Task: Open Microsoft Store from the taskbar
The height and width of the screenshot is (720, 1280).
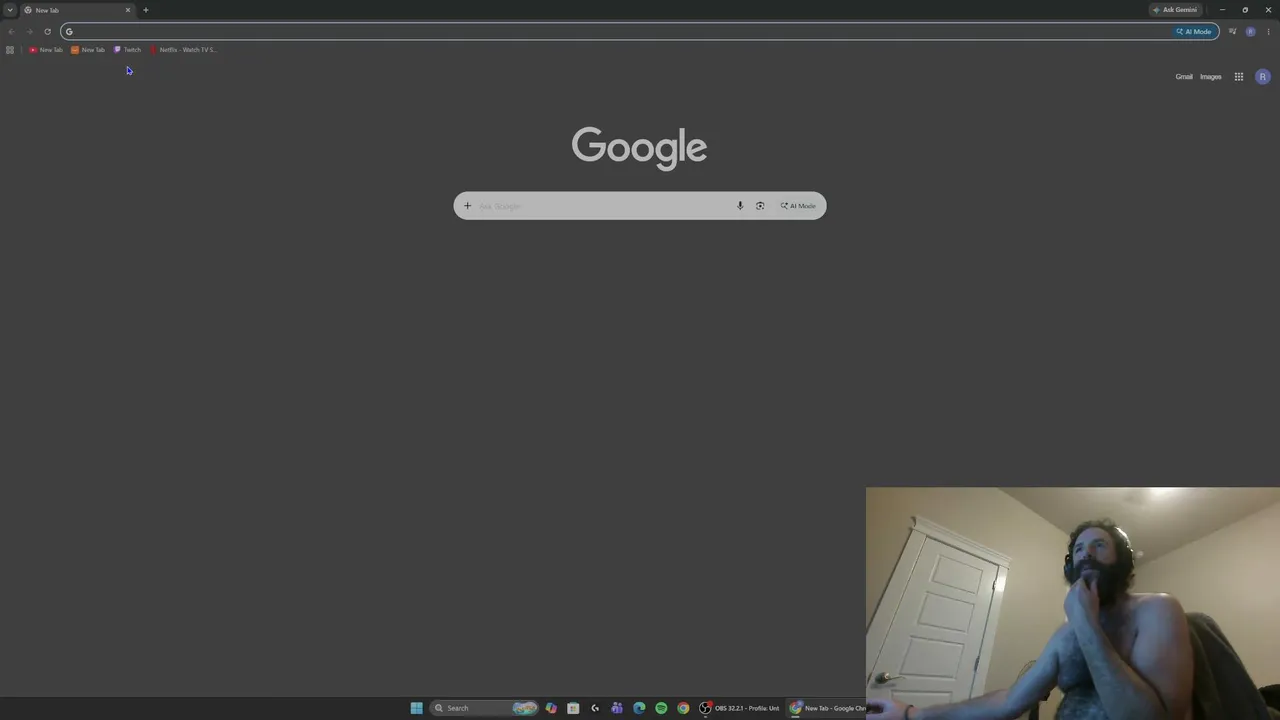Action: coord(573,708)
